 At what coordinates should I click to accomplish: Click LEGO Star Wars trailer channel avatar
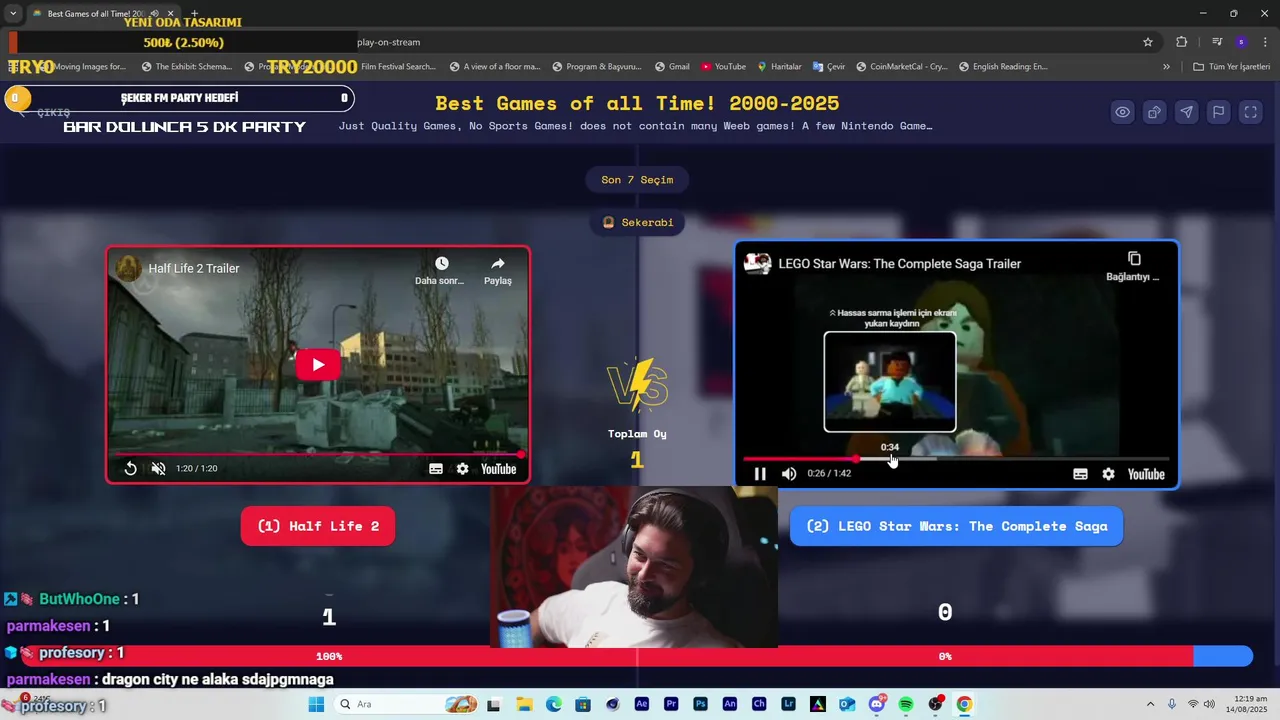point(758,264)
